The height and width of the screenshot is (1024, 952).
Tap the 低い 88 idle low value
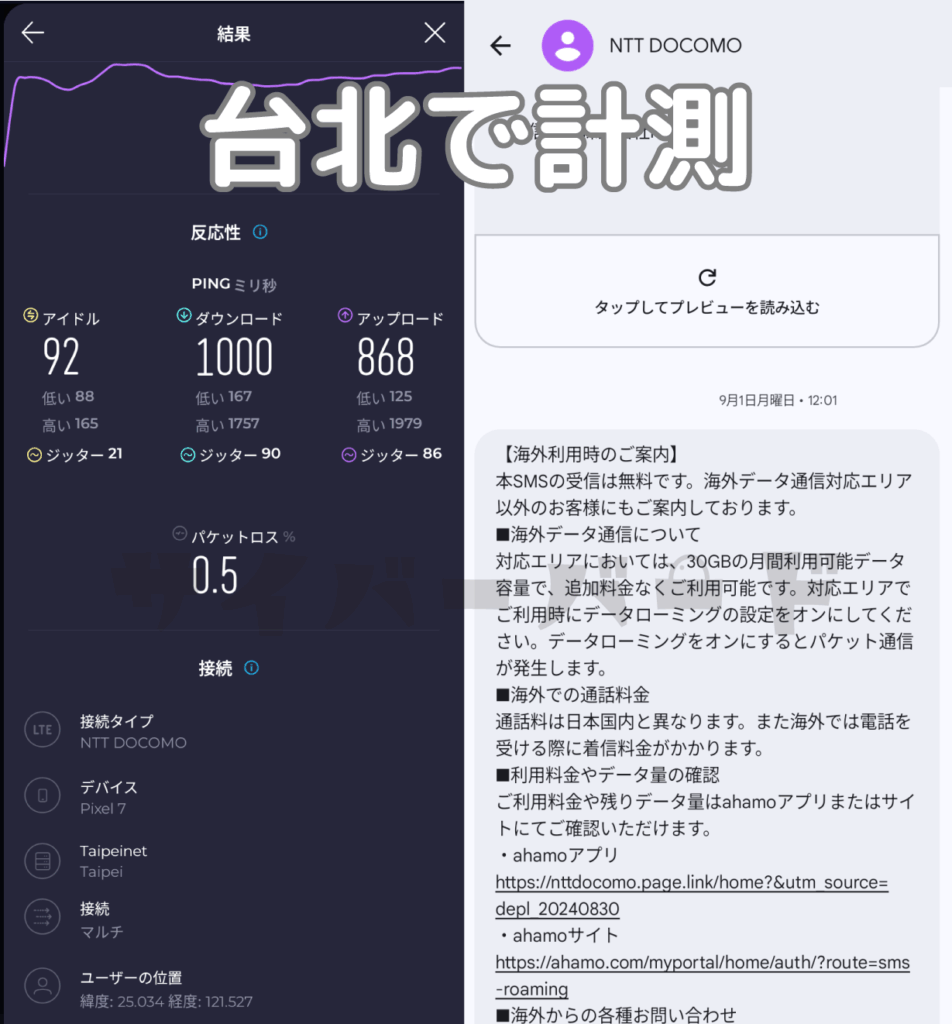pyautogui.click(x=68, y=397)
